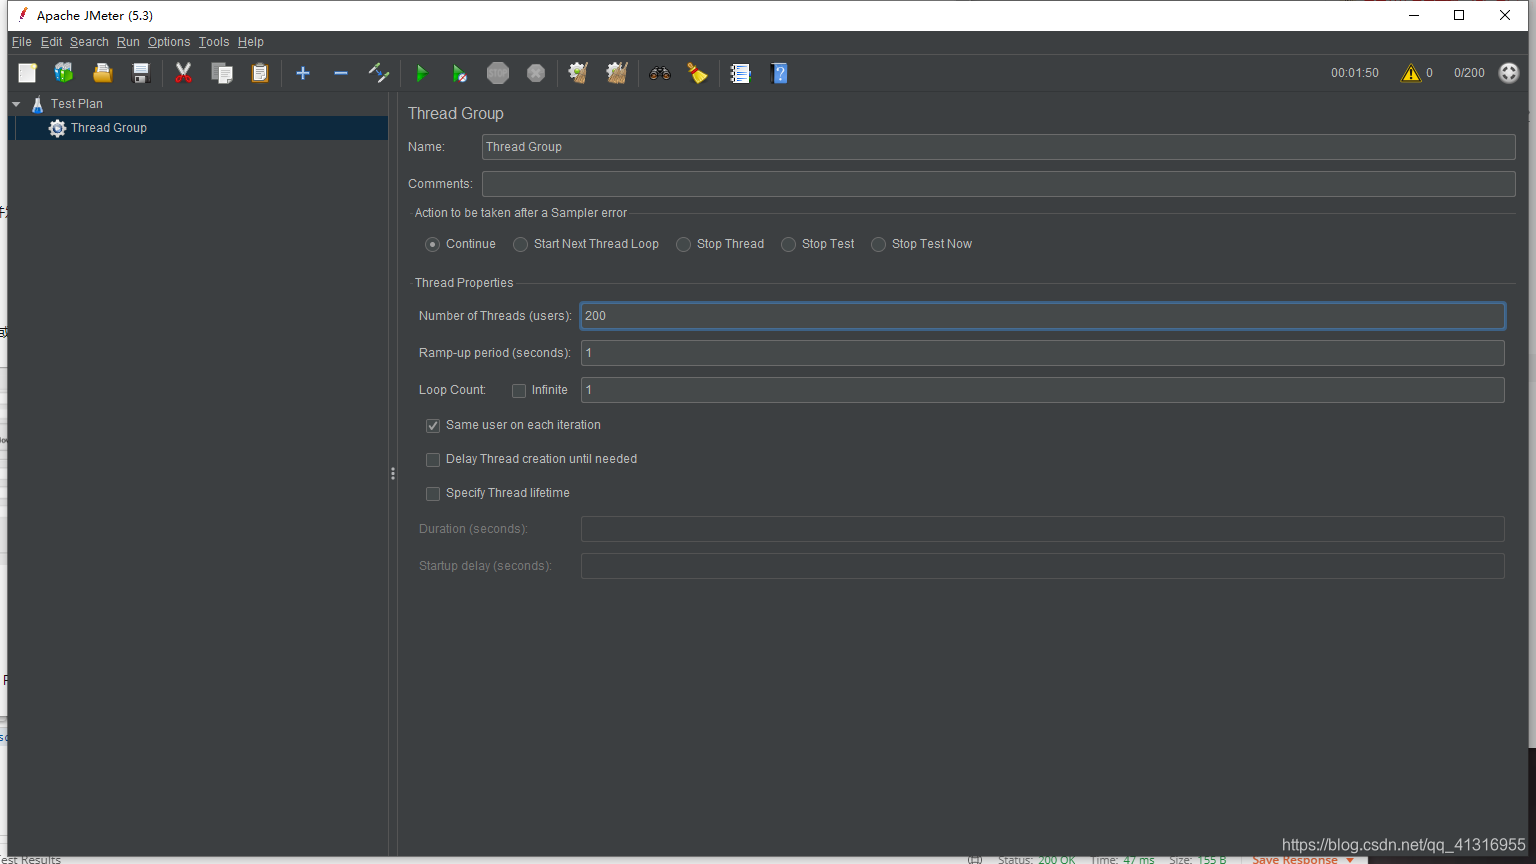Select the Continue radio button

tap(432, 244)
